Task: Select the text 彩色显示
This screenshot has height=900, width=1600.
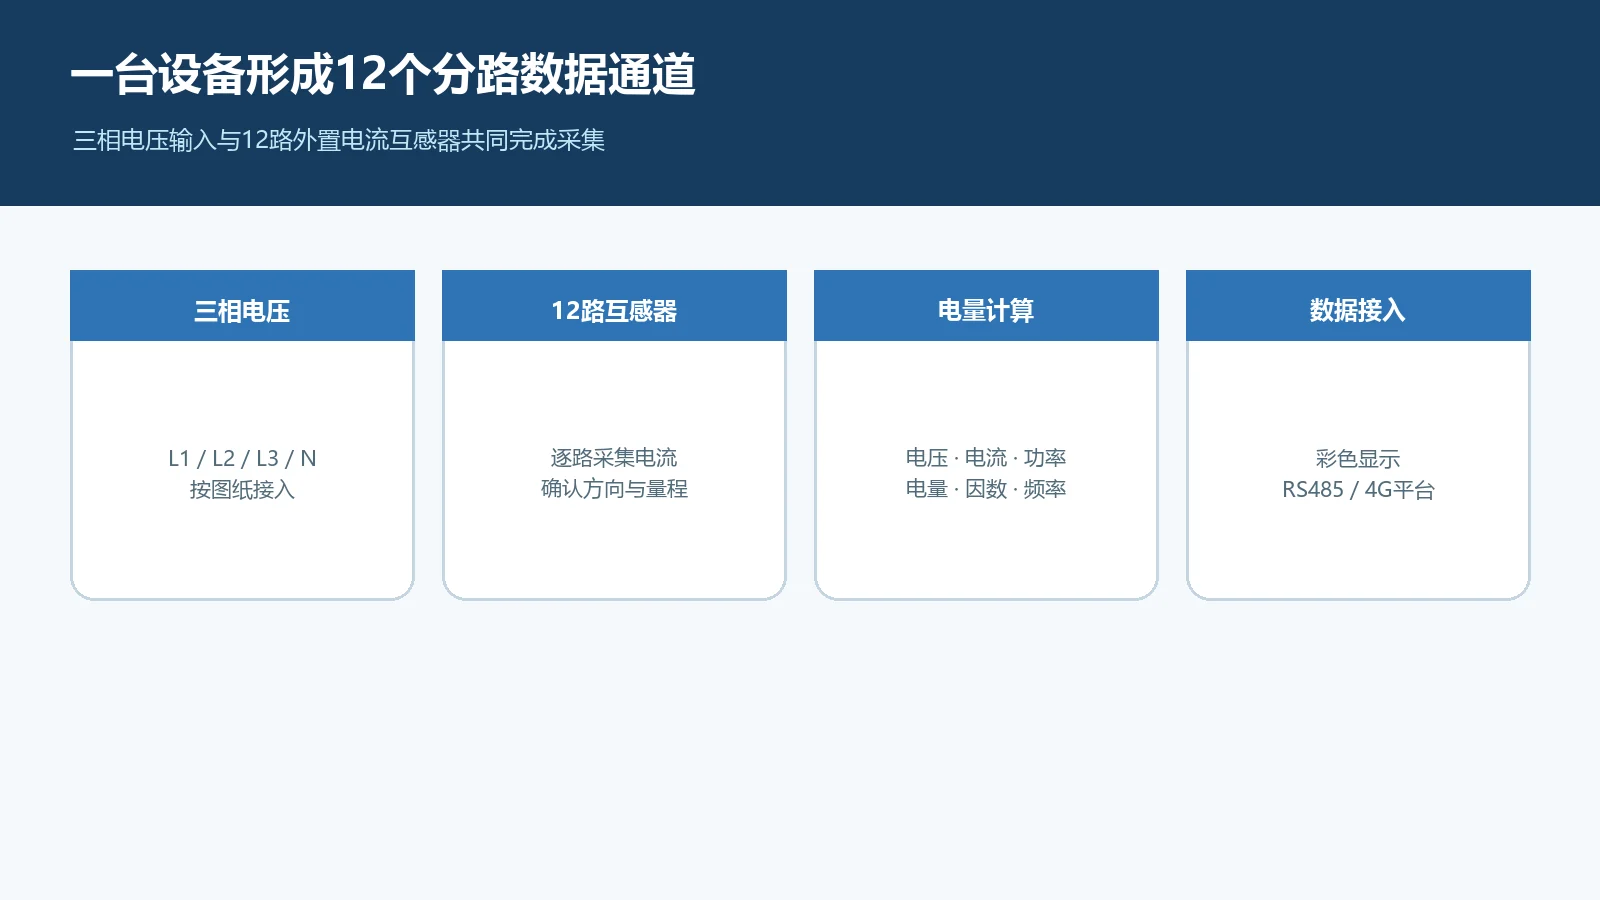Action: click(x=1358, y=458)
